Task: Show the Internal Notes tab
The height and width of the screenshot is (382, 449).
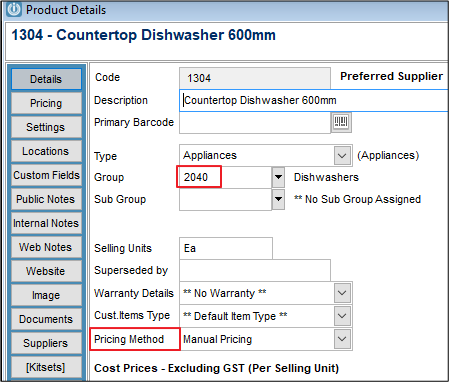Action: tap(46, 223)
